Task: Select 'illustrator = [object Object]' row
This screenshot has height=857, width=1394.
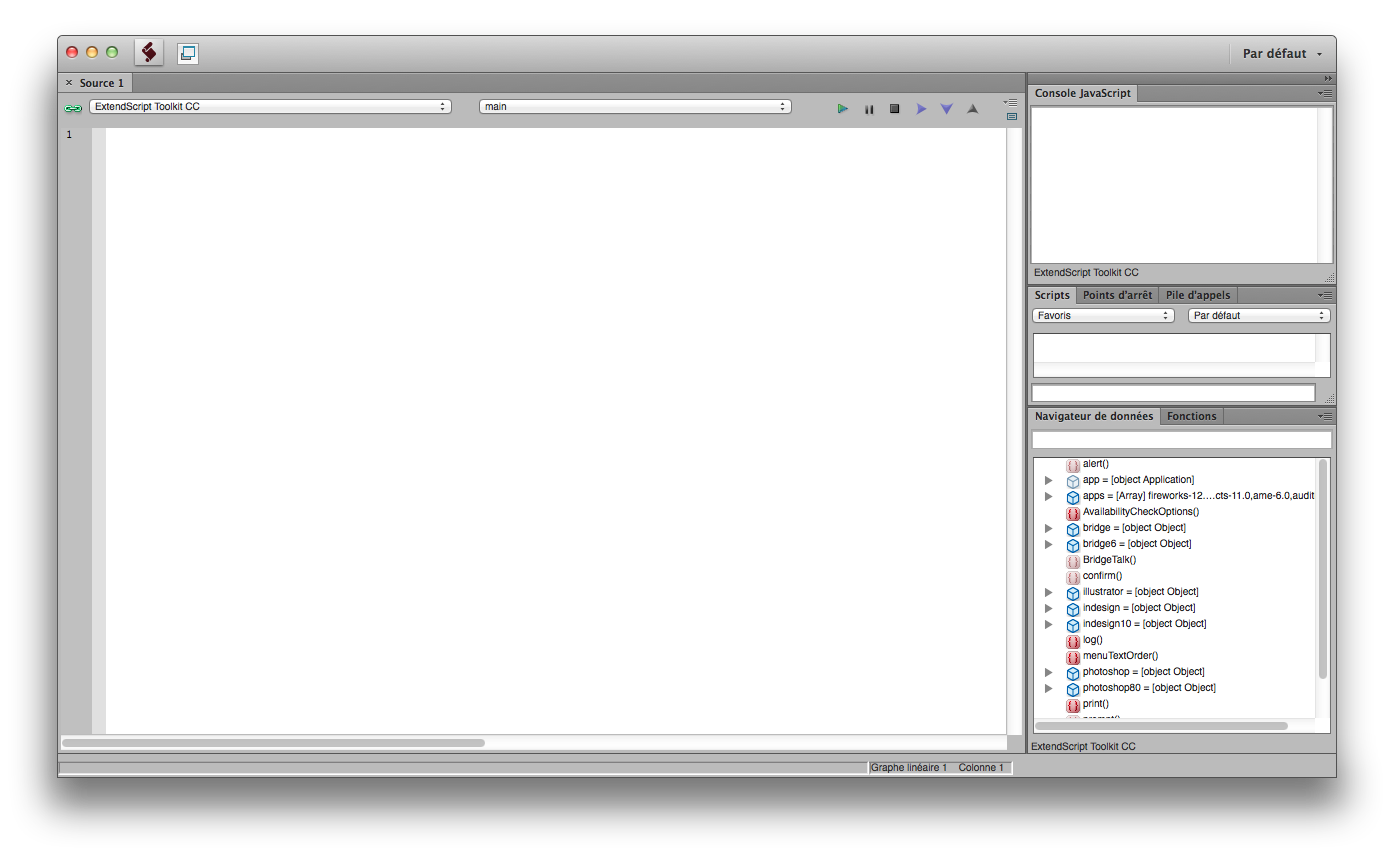Action: tap(1140, 592)
